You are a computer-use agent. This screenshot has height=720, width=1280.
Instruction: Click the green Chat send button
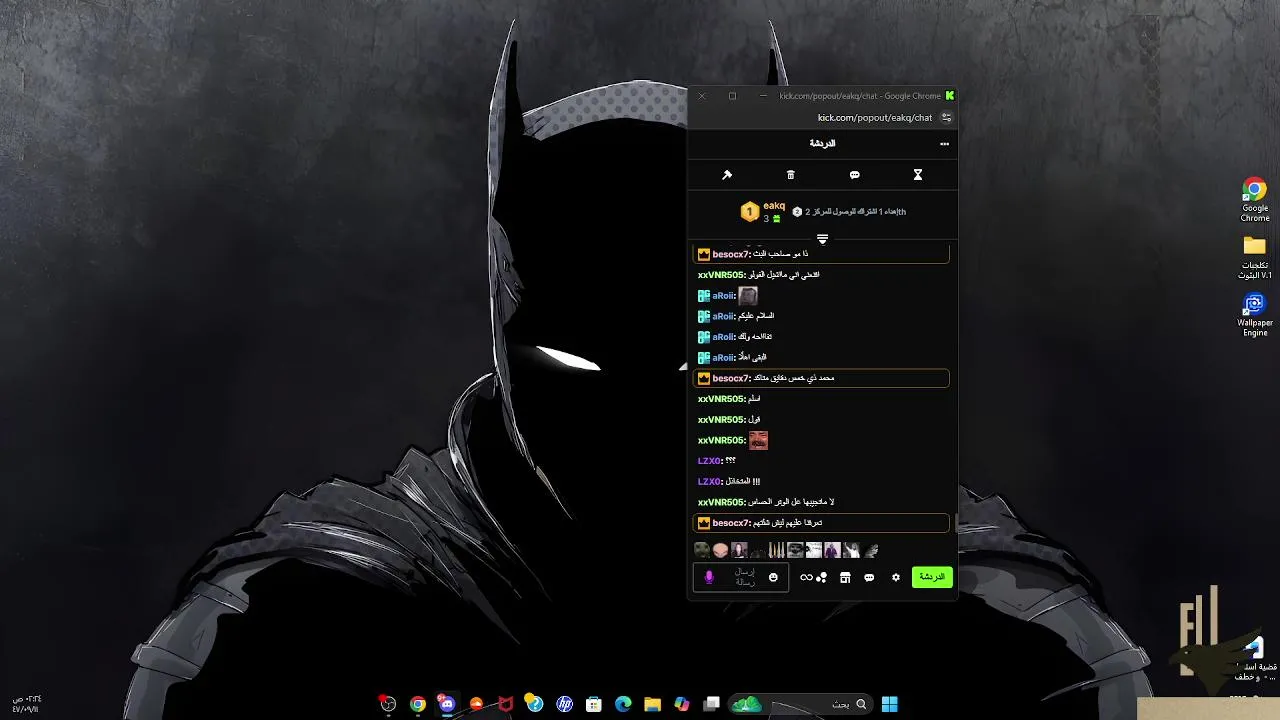(932, 577)
